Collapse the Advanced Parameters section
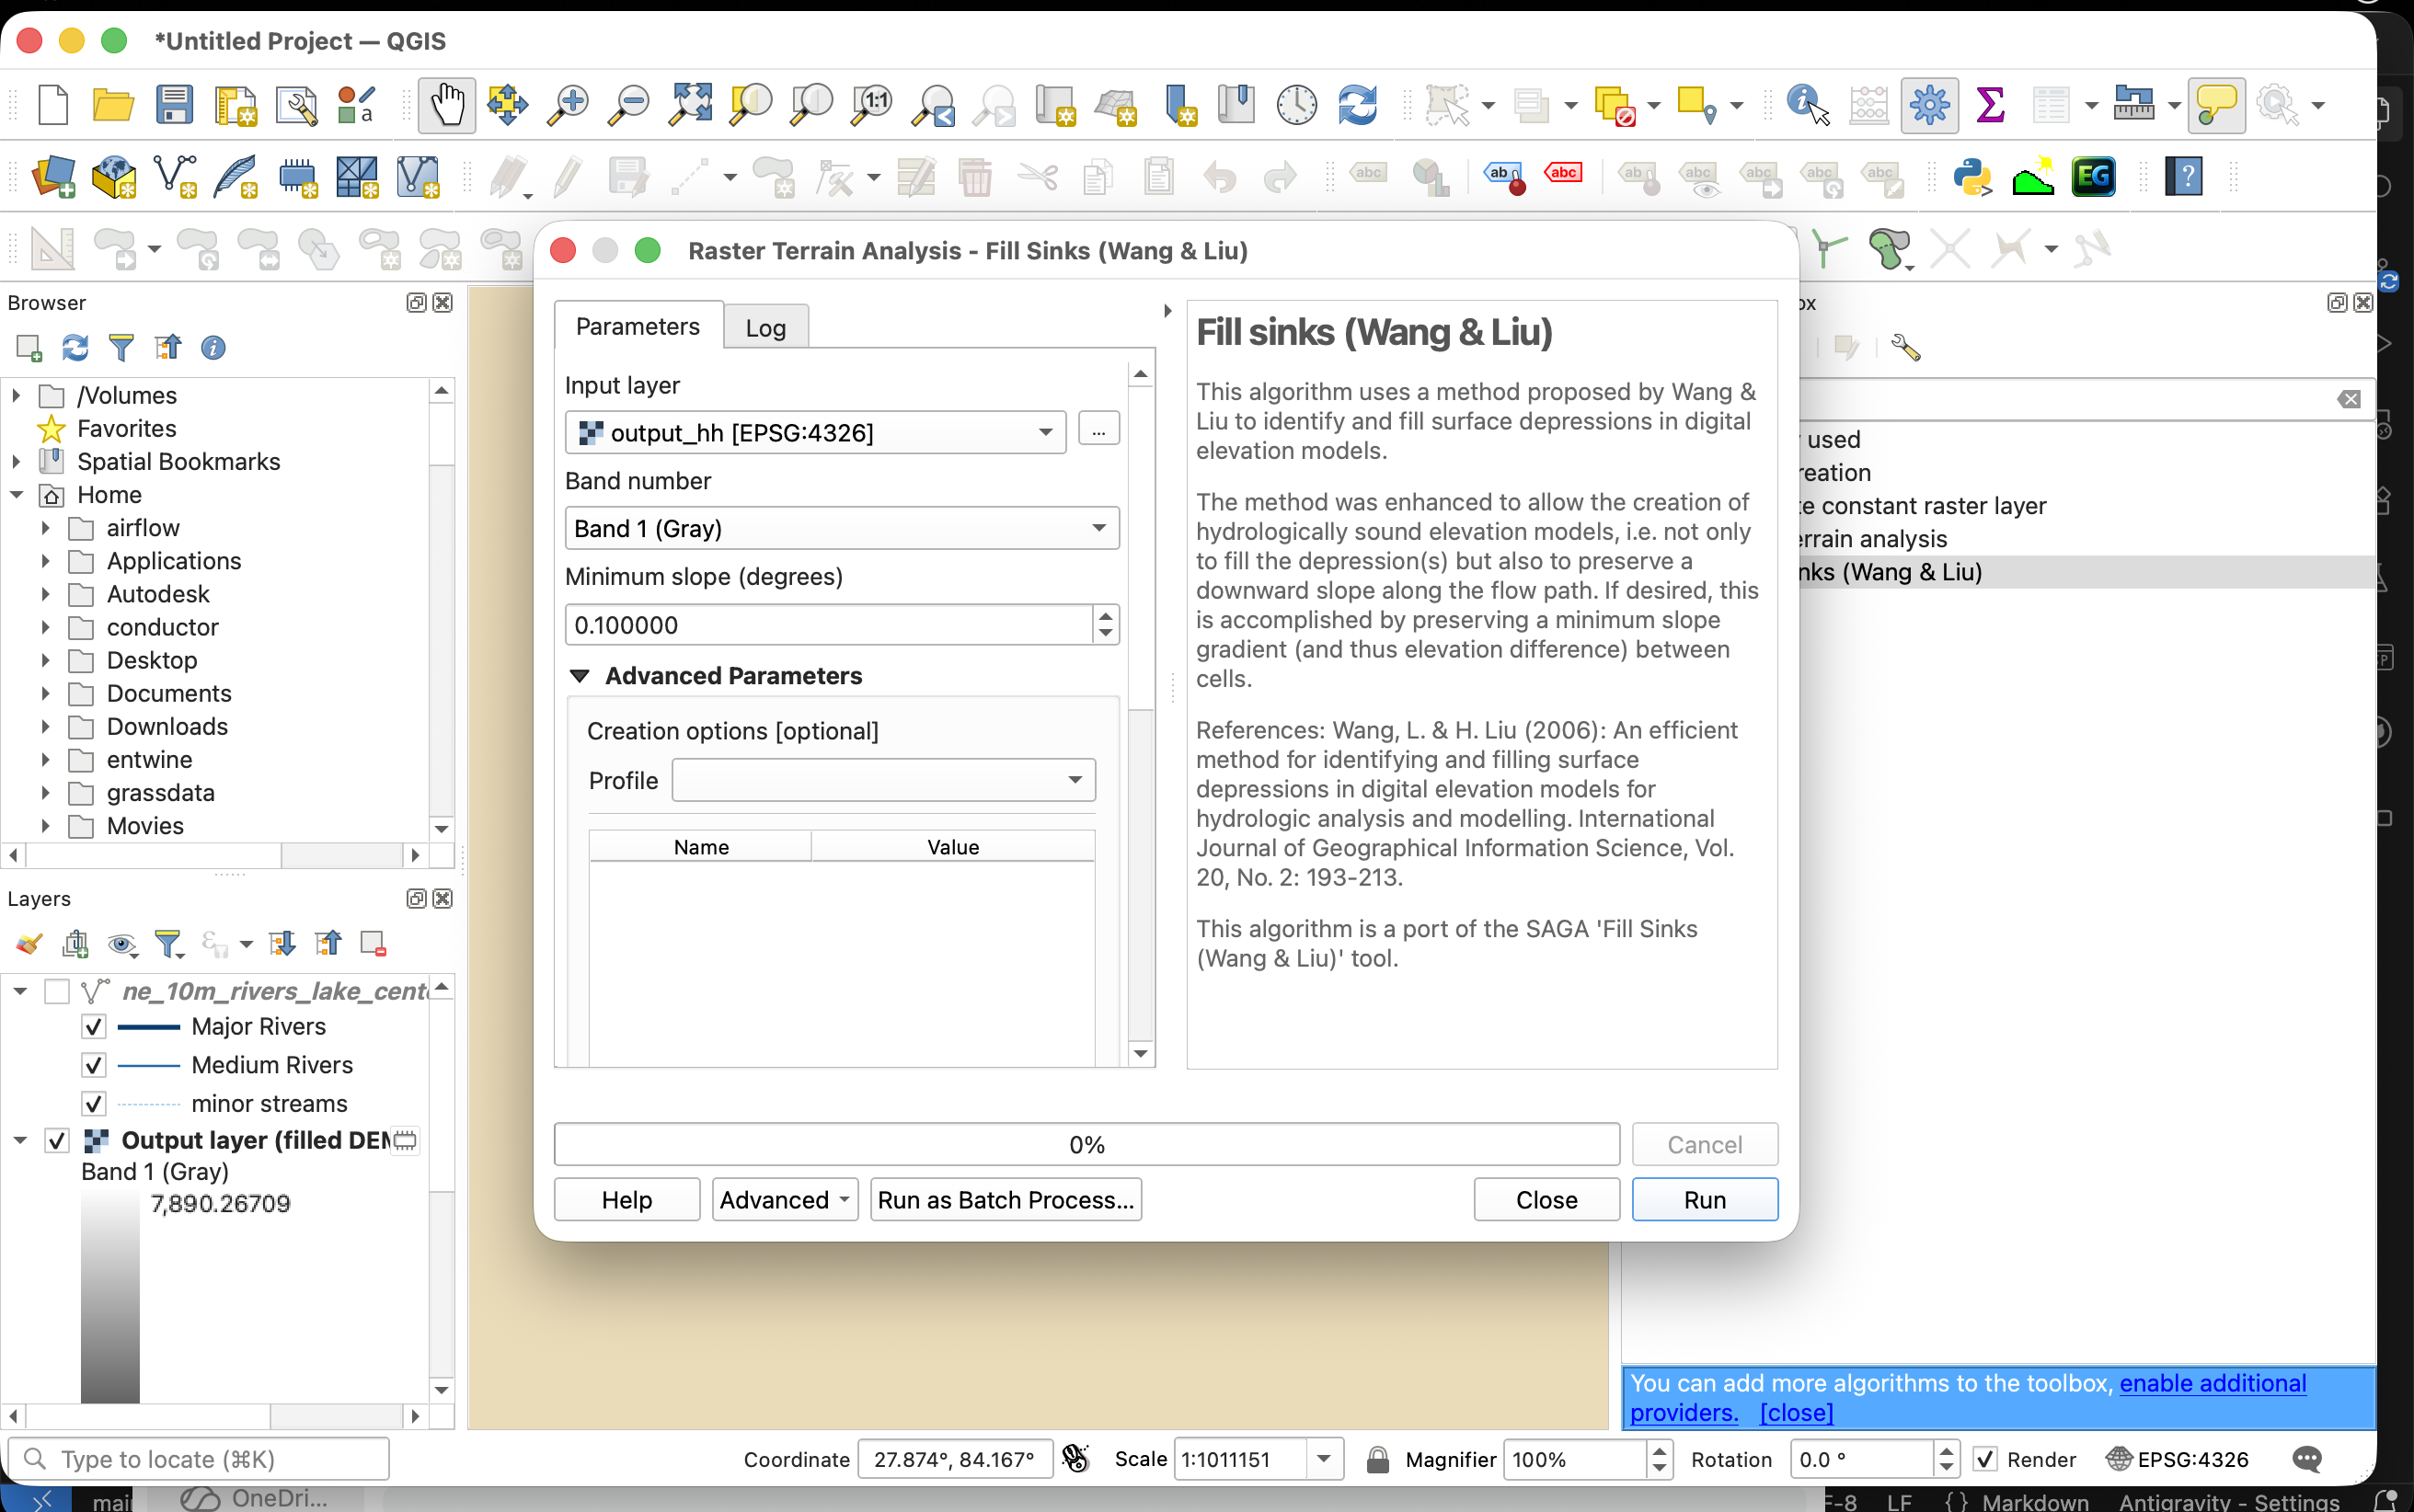 pos(579,676)
